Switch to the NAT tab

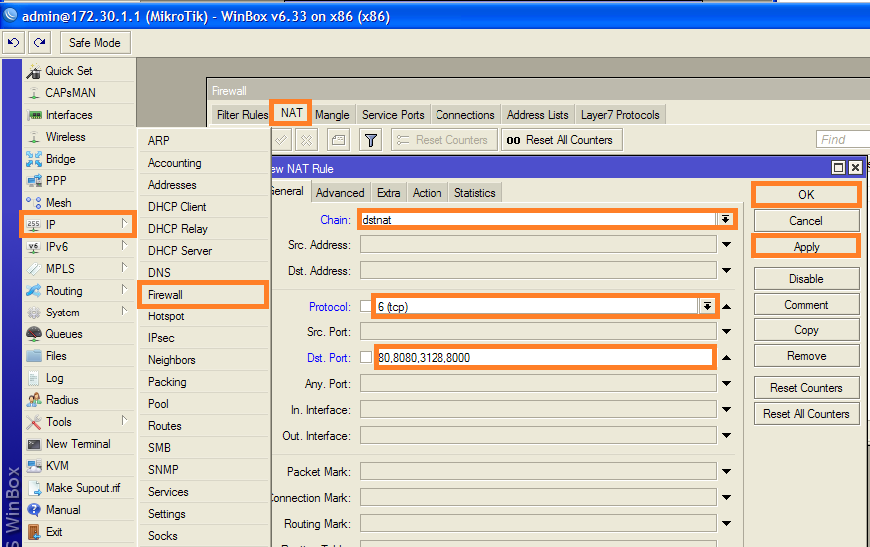coord(291,113)
